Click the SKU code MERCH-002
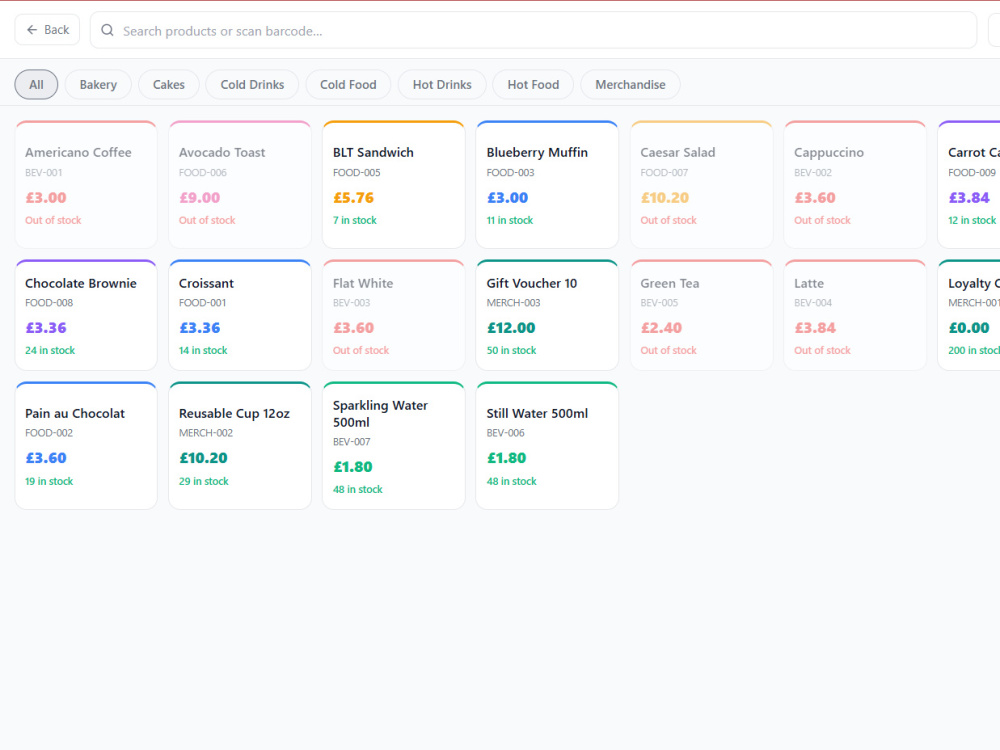This screenshot has width=1000, height=750. 206,432
